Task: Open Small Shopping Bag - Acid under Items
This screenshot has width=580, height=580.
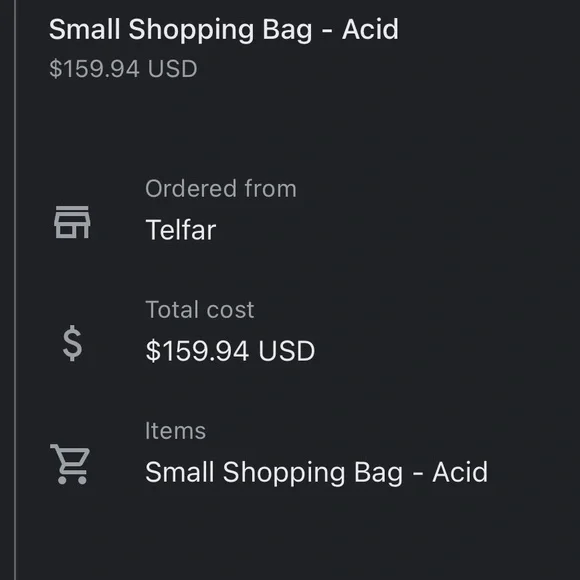Action: pyautogui.click(x=317, y=472)
